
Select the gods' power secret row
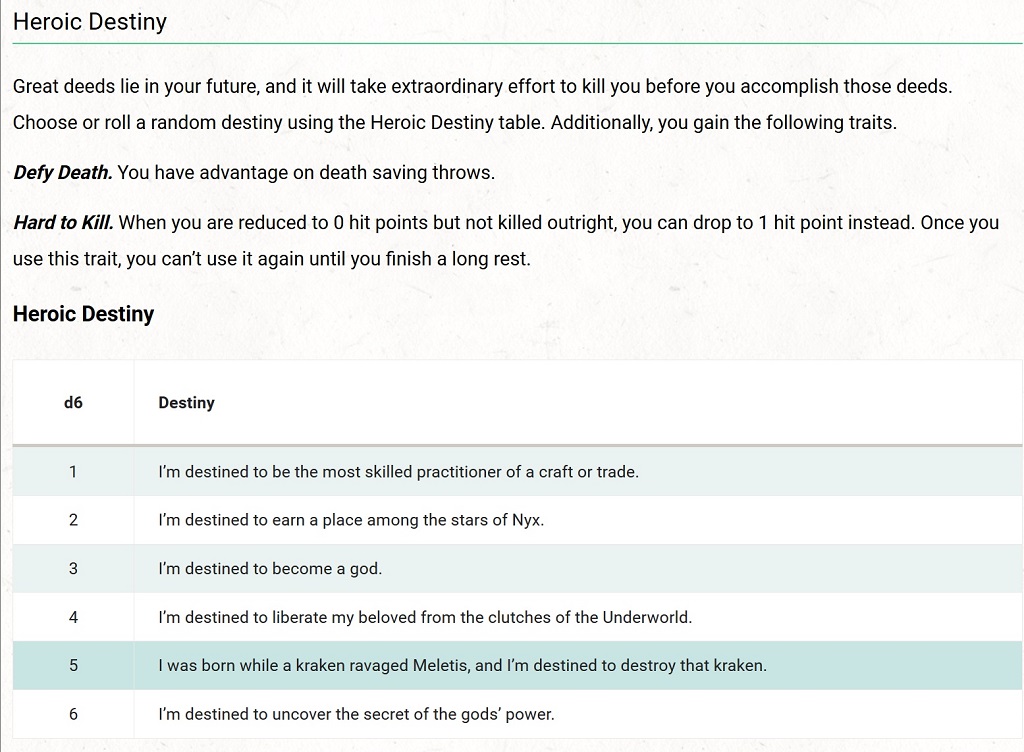click(x=517, y=714)
